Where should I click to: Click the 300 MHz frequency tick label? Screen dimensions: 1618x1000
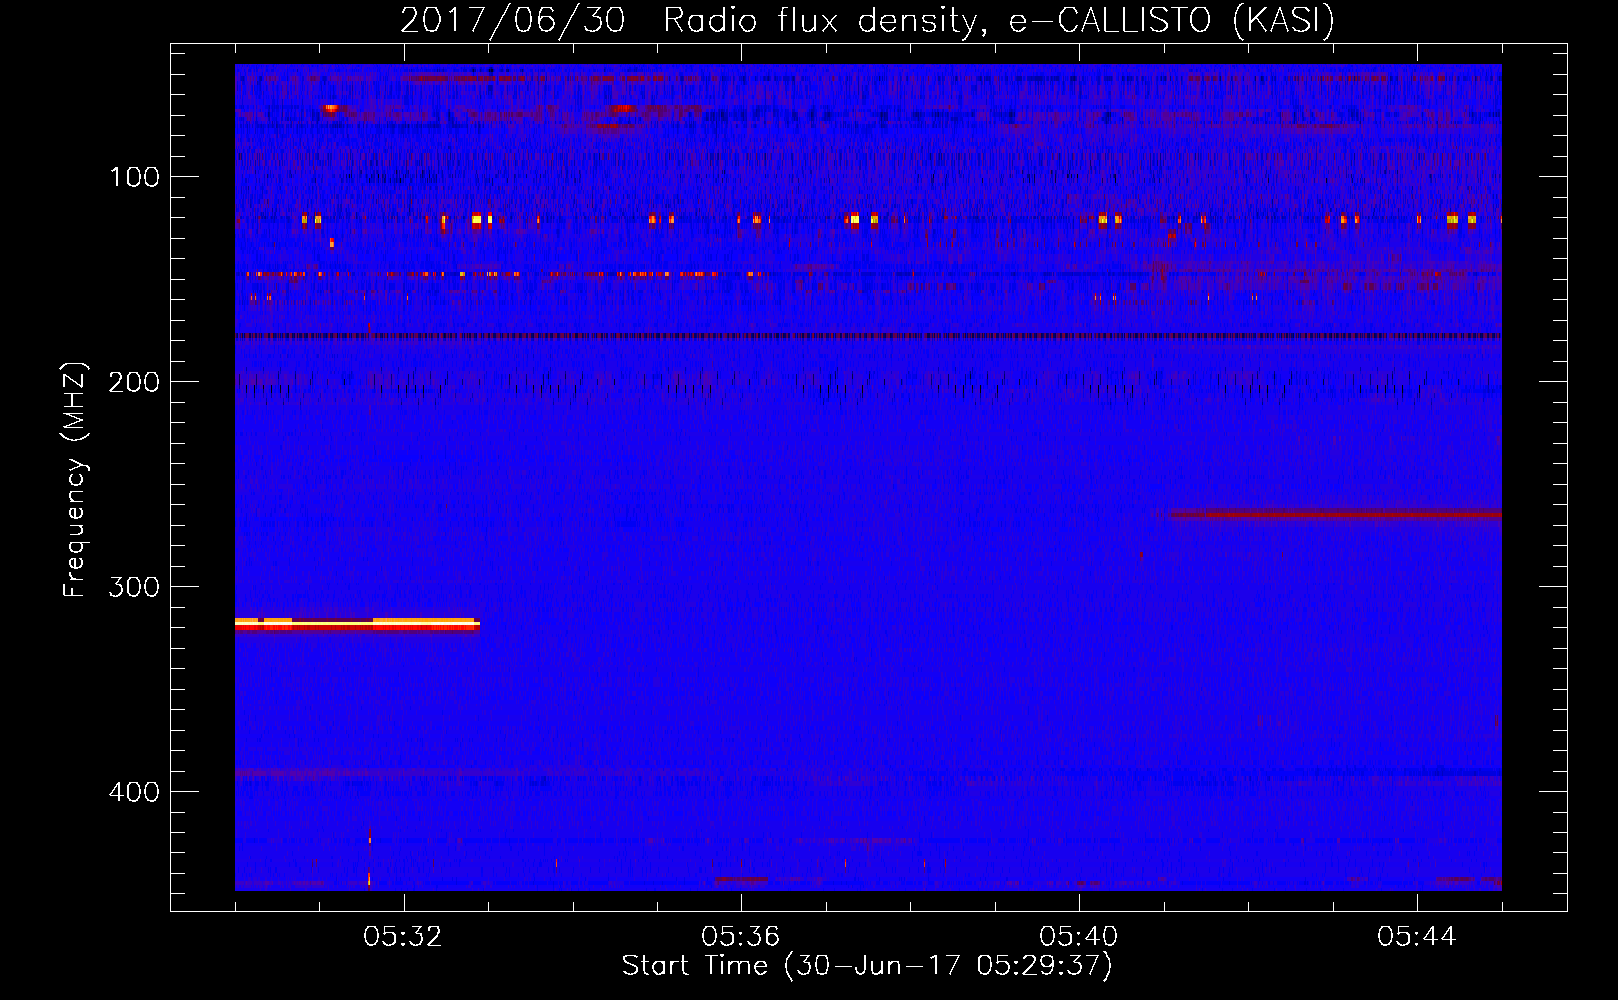(x=135, y=587)
